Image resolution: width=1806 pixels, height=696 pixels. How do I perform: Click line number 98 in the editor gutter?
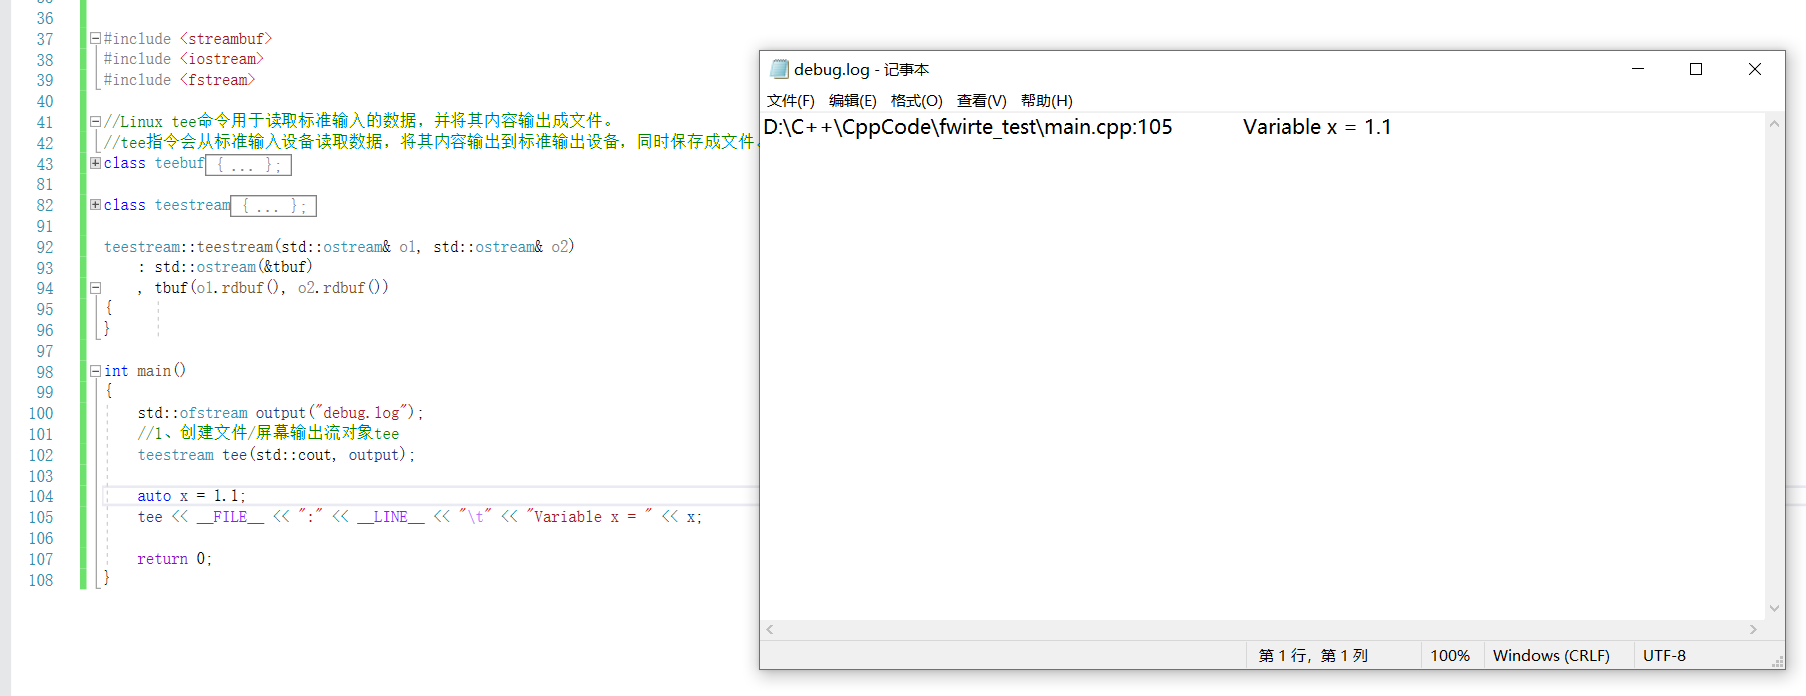(x=45, y=372)
